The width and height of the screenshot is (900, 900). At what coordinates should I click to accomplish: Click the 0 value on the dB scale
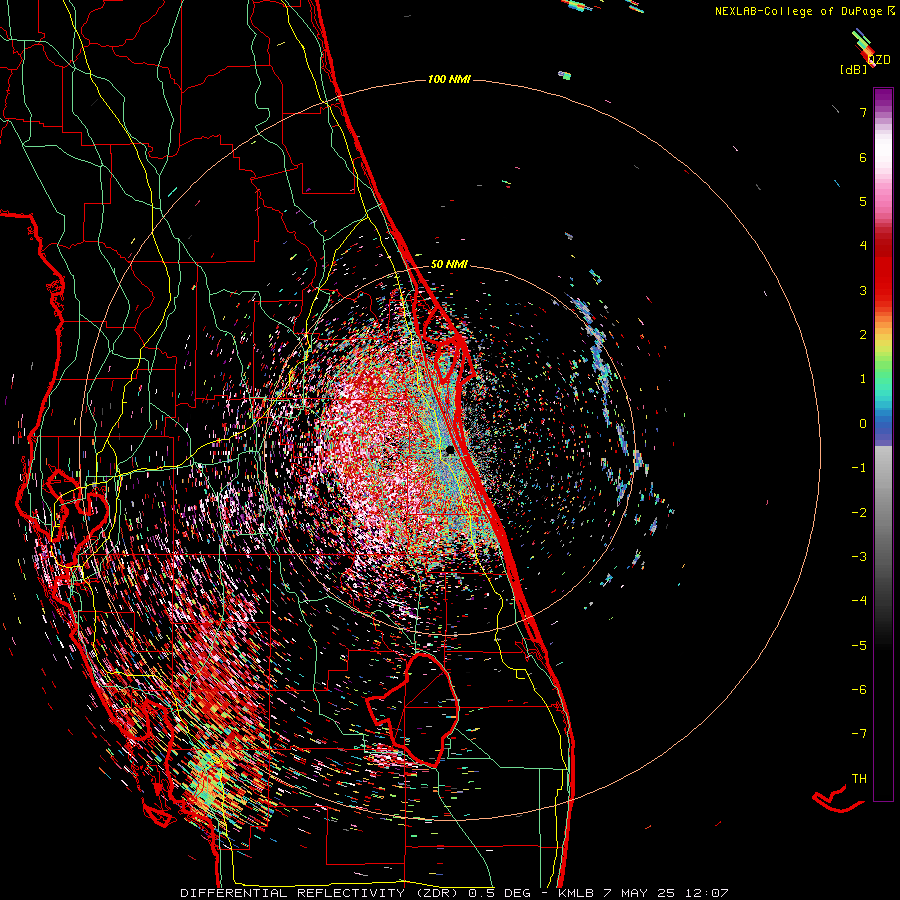click(x=863, y=424)
